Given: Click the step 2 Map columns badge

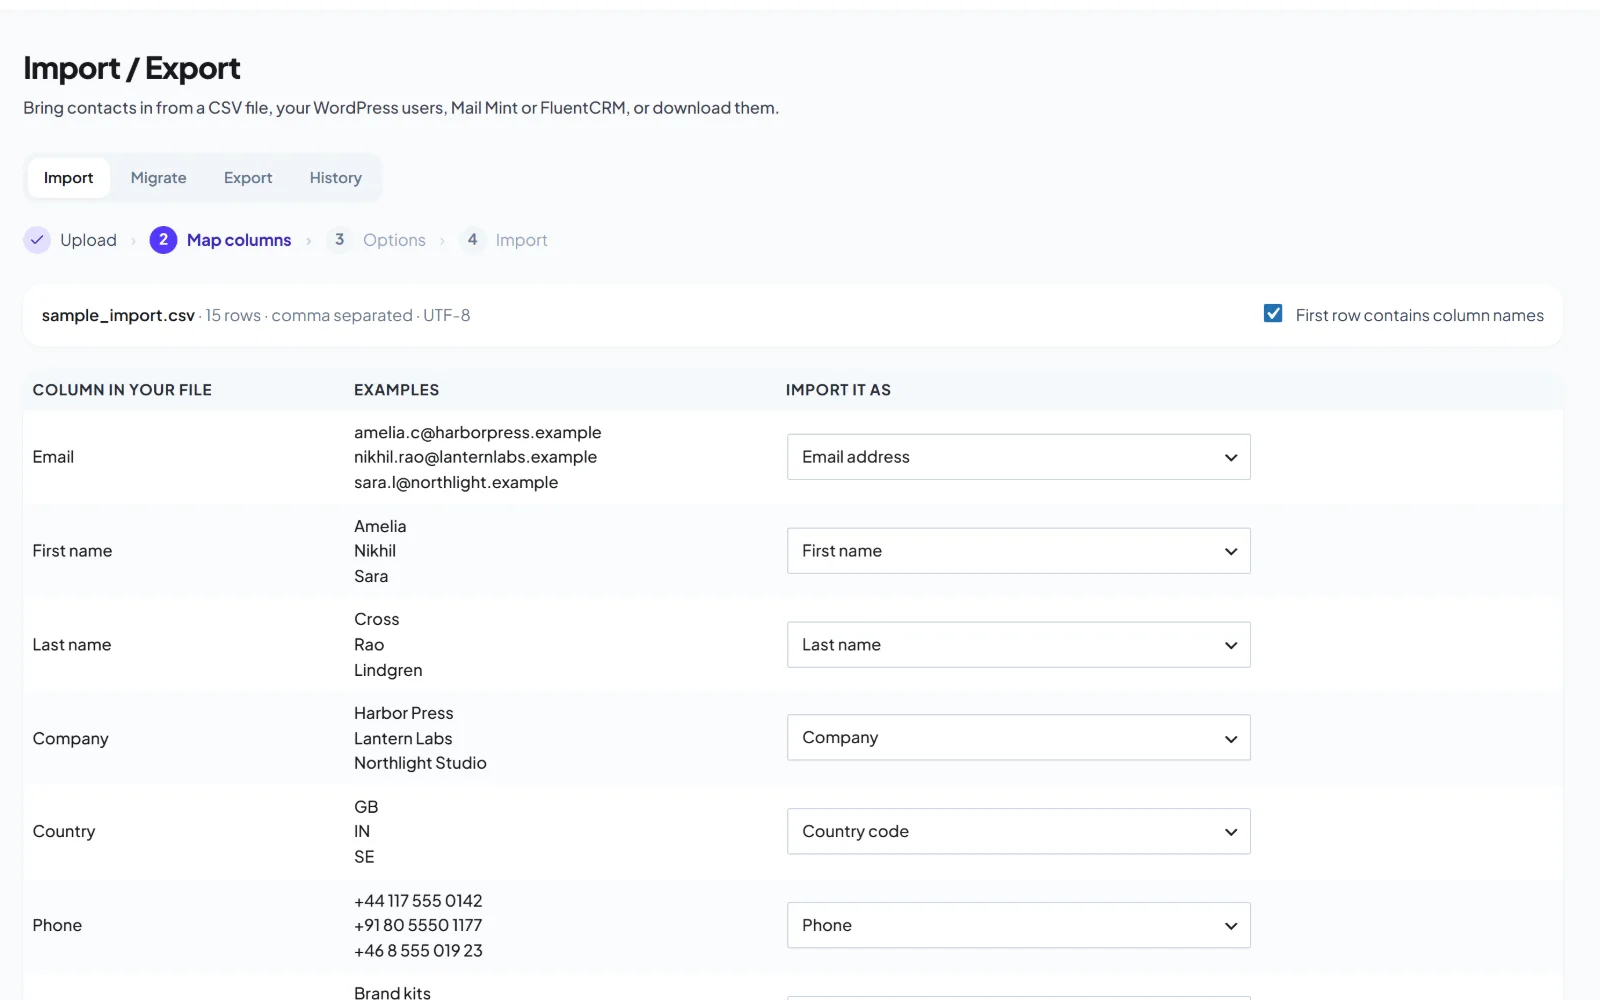Looking at the screenshot, I should pyautogui.click(x=163, y=240).
